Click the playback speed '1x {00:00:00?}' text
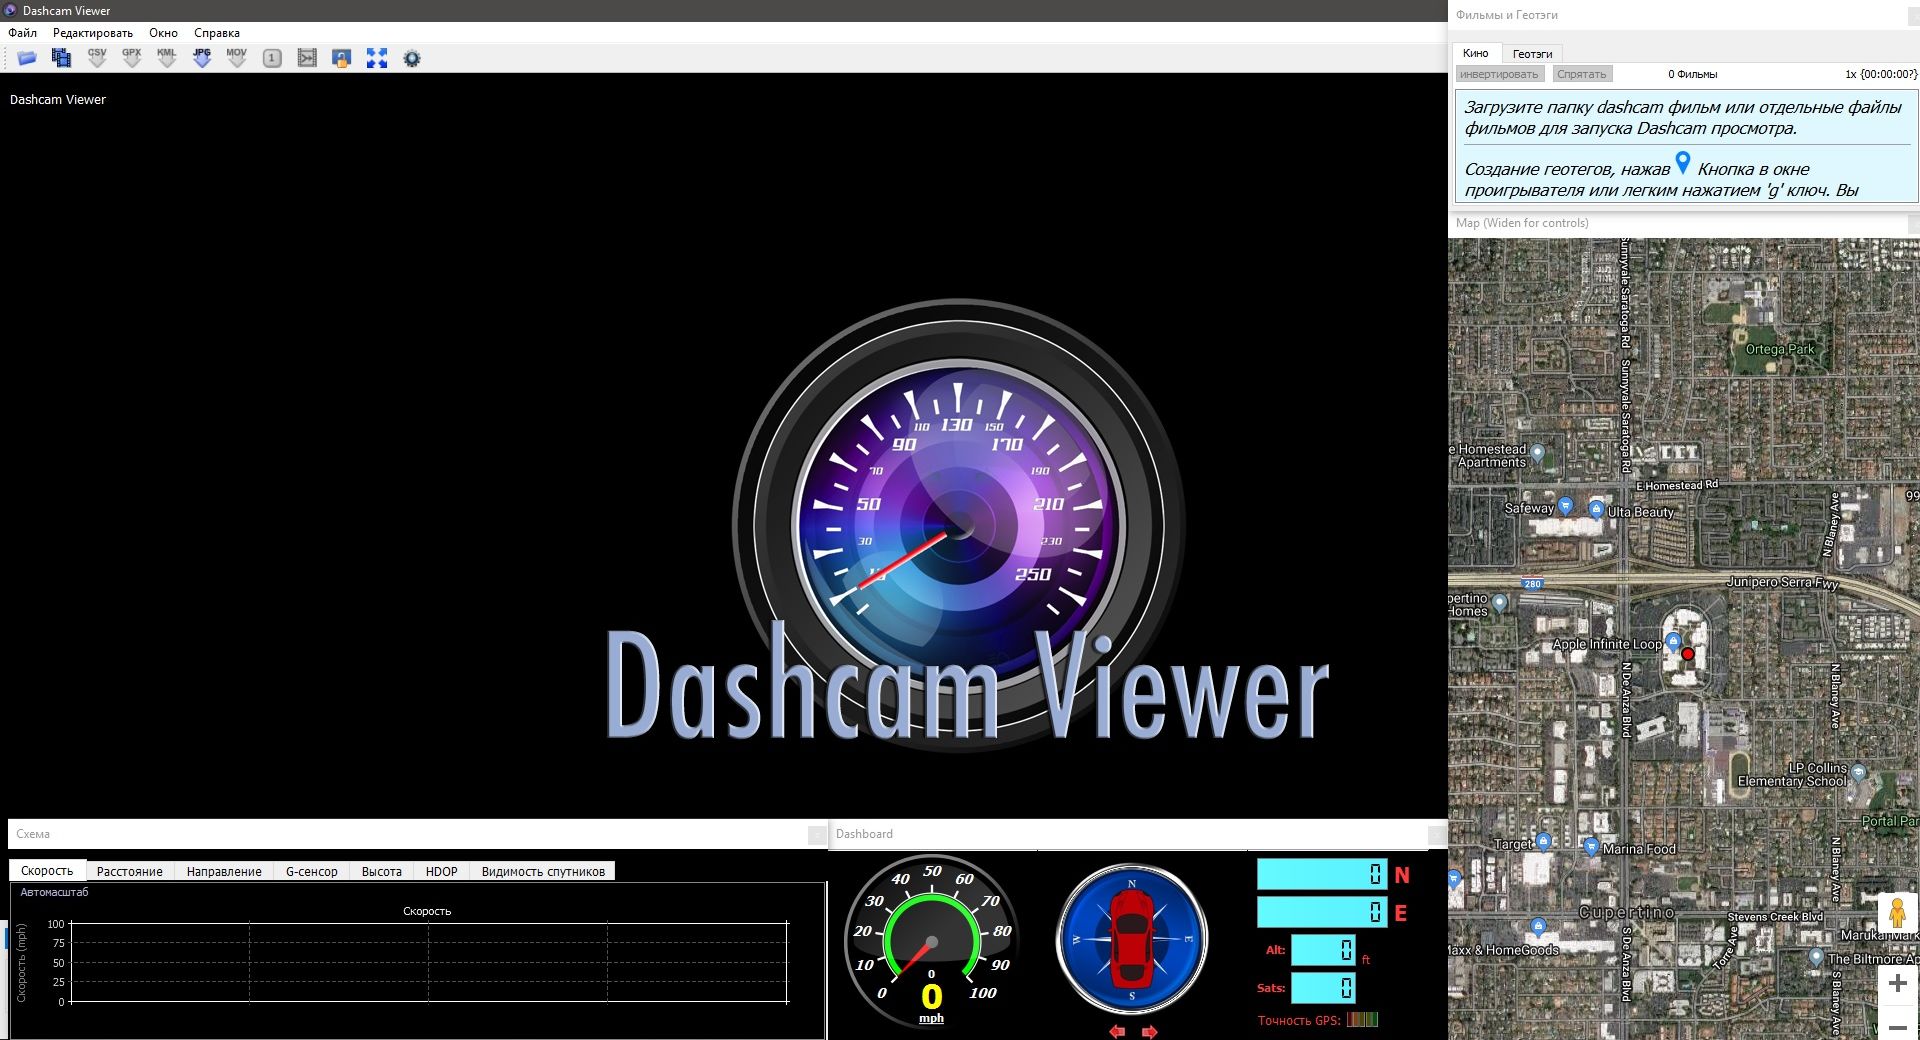 (1881, 74)
